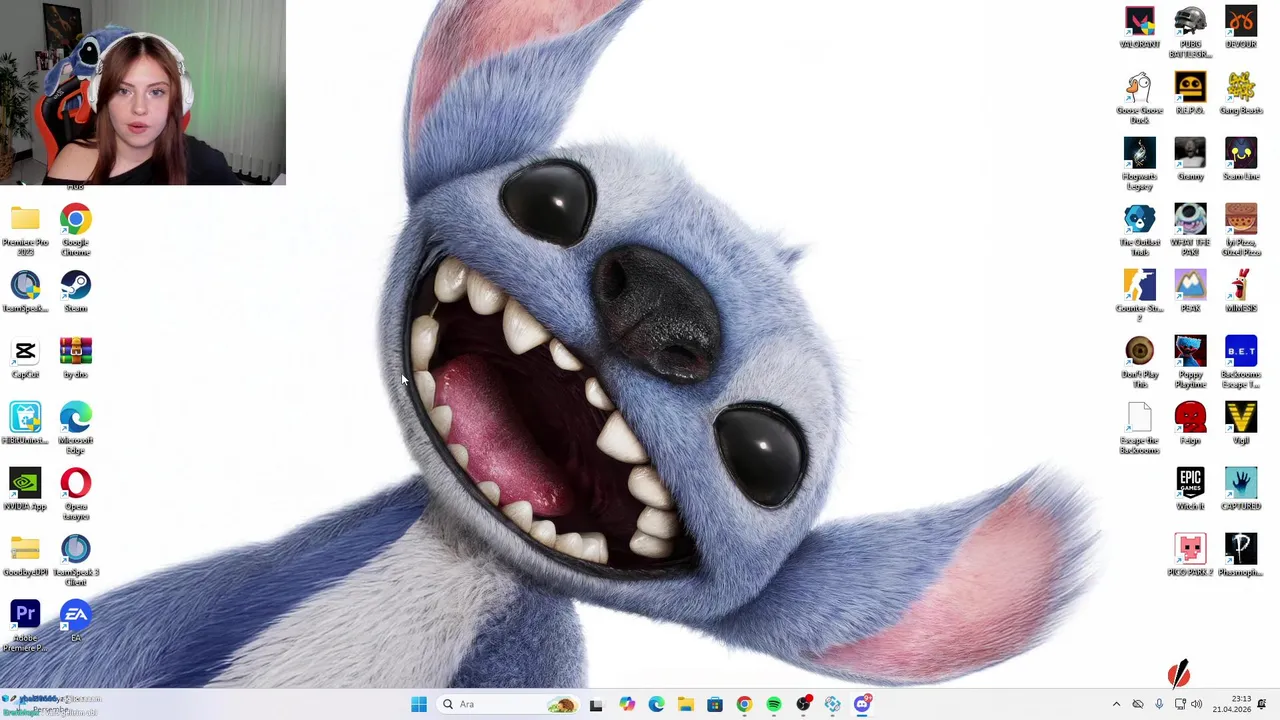Open the Google Chrome desktop shortcut
1280x720 pixels.
(75, 230)
